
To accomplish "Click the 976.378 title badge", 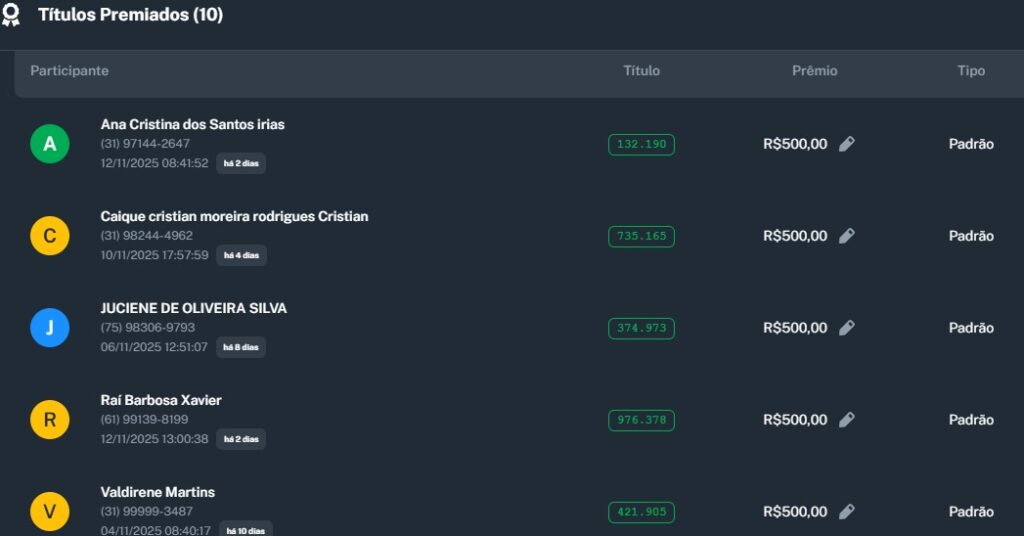I will coord(641,420).
